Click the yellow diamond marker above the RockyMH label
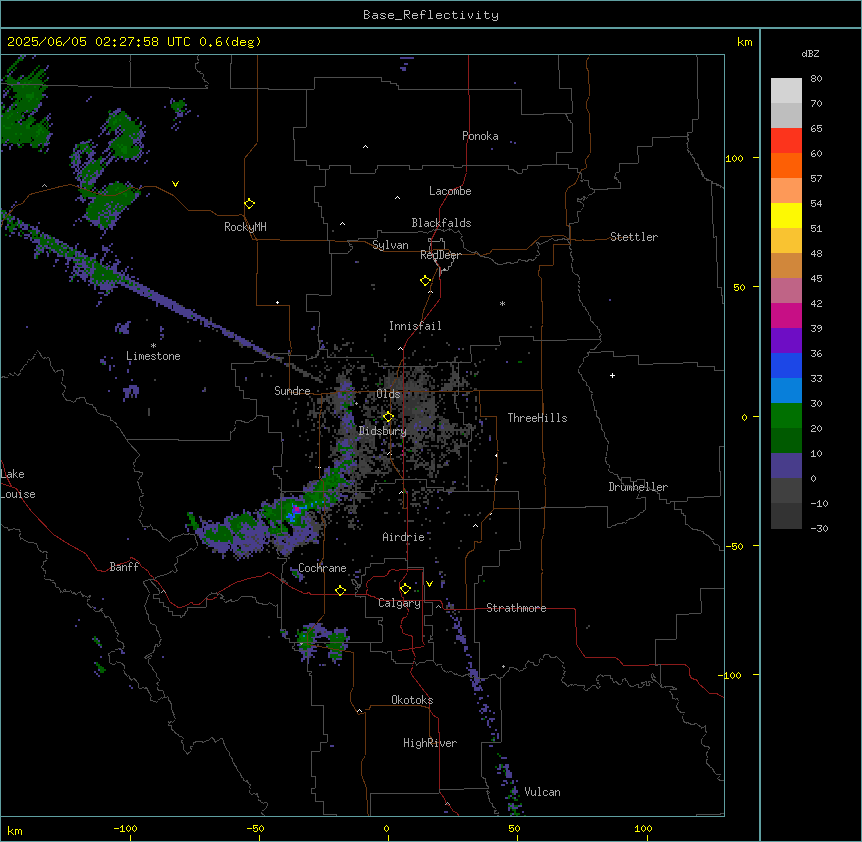Screen dimensions: 862x842 (249, 204)
